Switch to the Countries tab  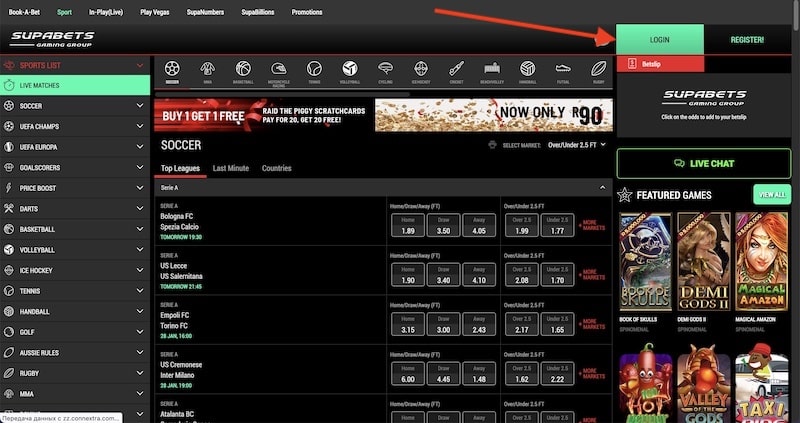tap(277, 168)
